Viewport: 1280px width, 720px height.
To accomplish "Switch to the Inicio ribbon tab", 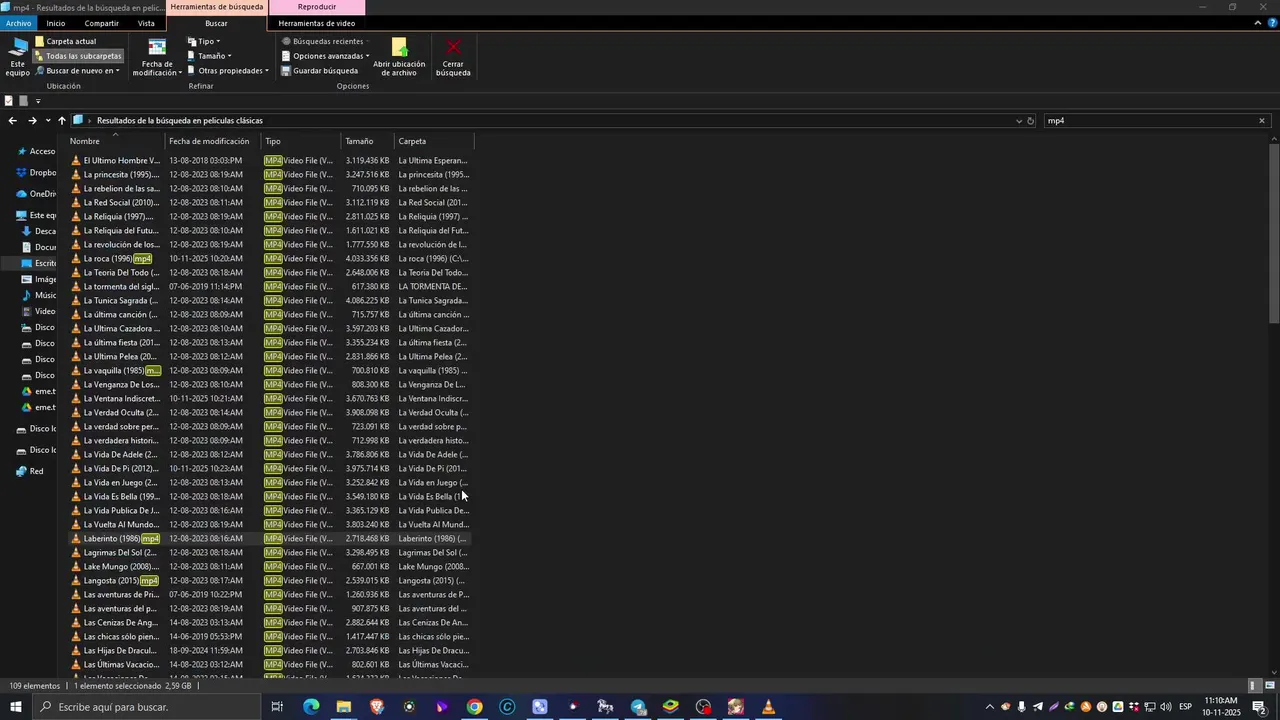I will [x=56, y=23].
